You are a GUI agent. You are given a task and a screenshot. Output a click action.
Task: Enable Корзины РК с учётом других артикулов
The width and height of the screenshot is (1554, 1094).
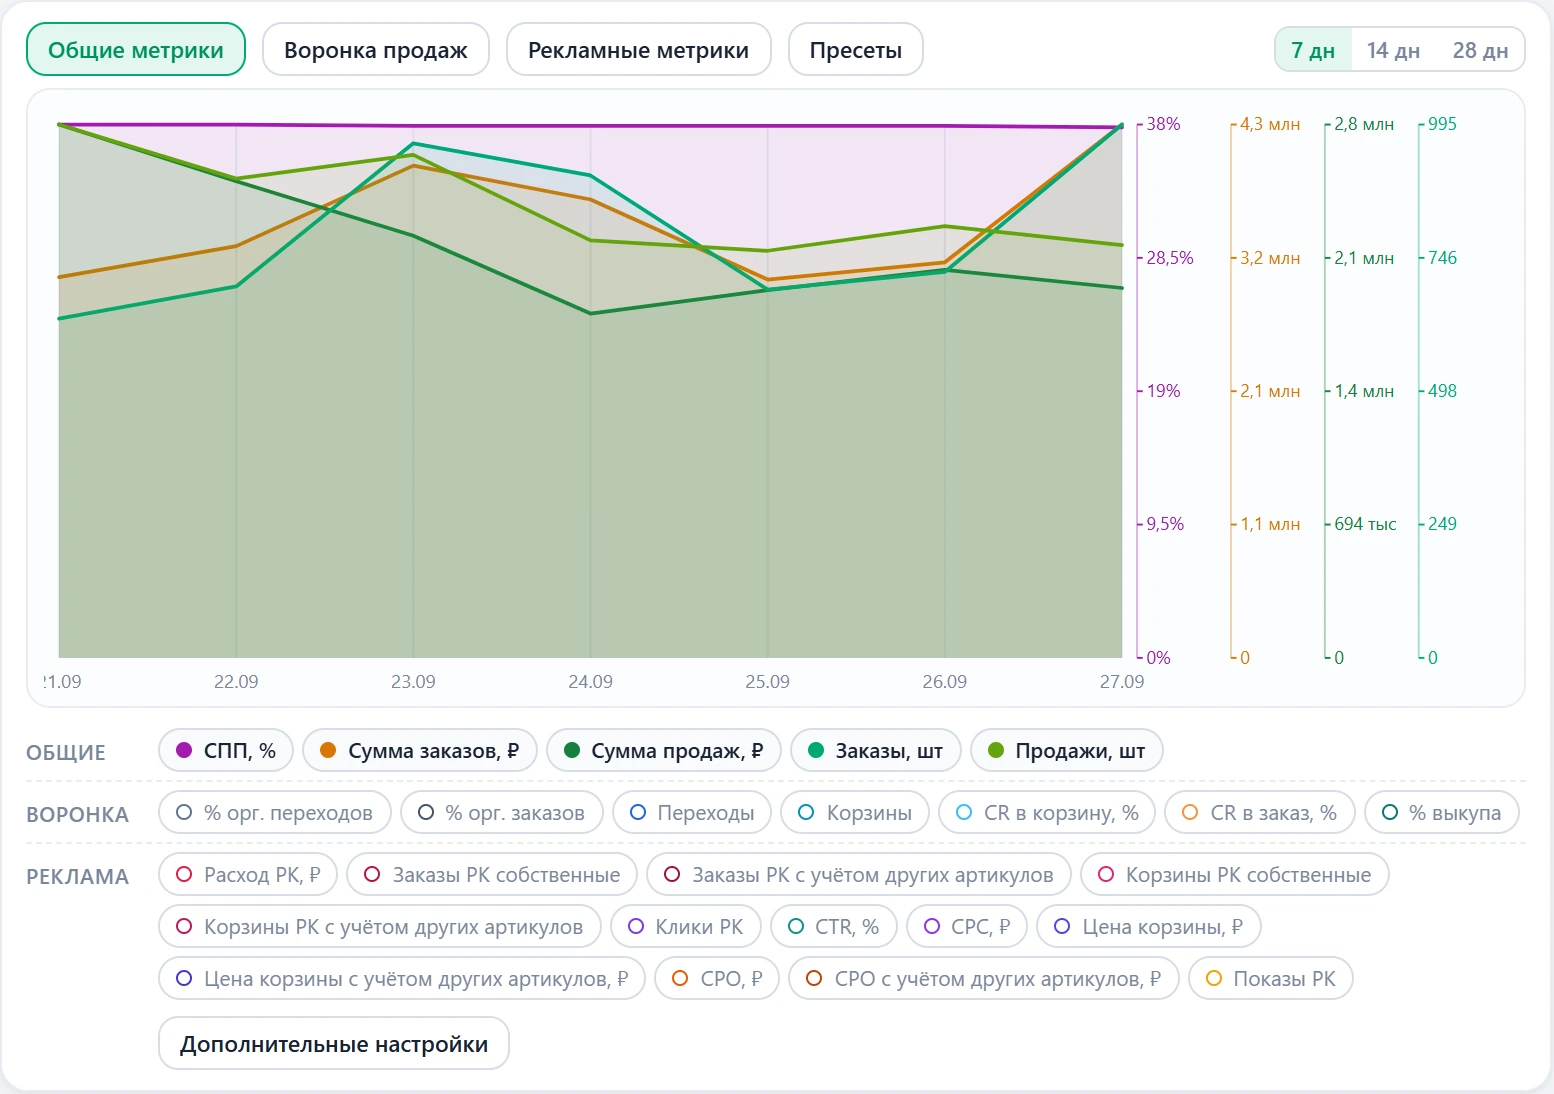pos(380,926)
